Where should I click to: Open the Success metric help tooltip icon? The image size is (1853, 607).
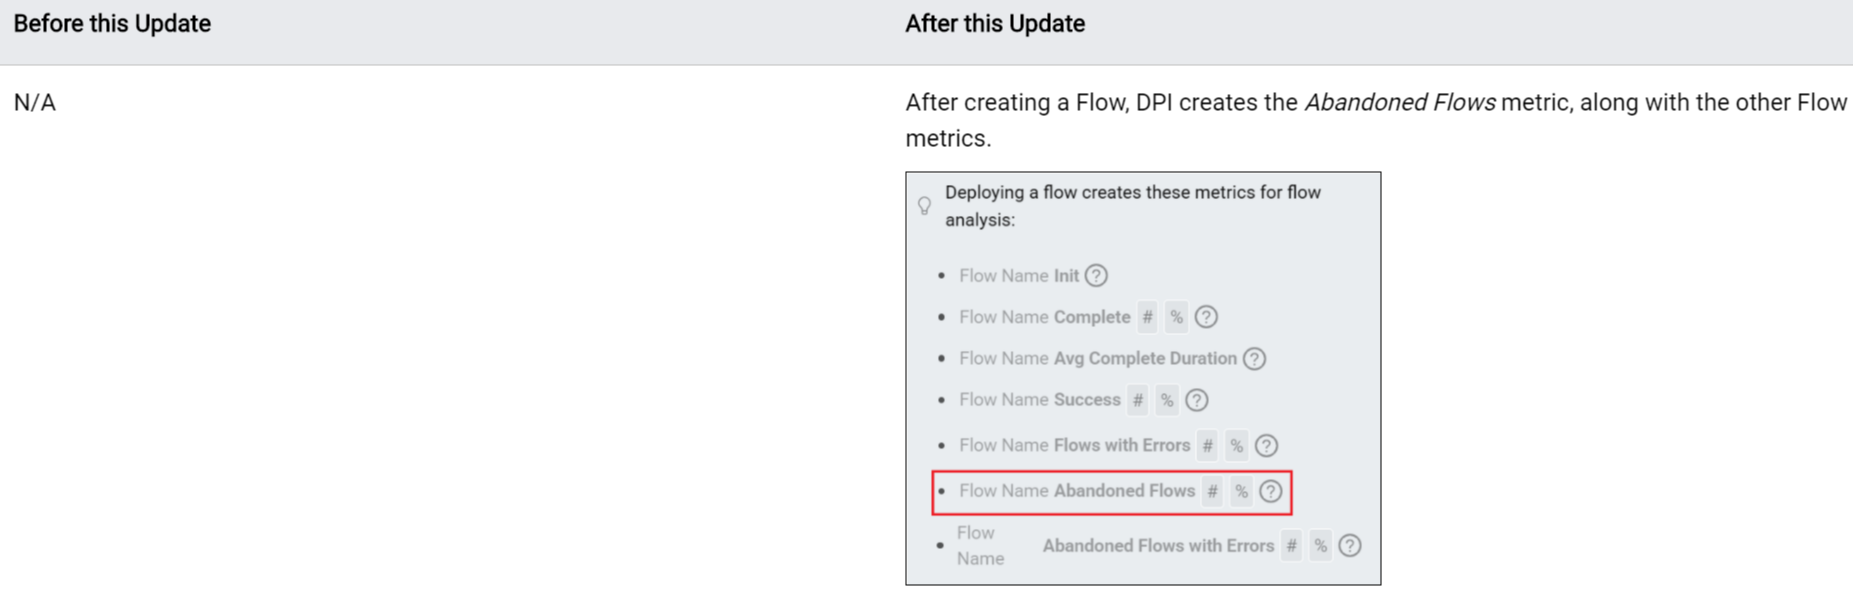(1196, 400)
